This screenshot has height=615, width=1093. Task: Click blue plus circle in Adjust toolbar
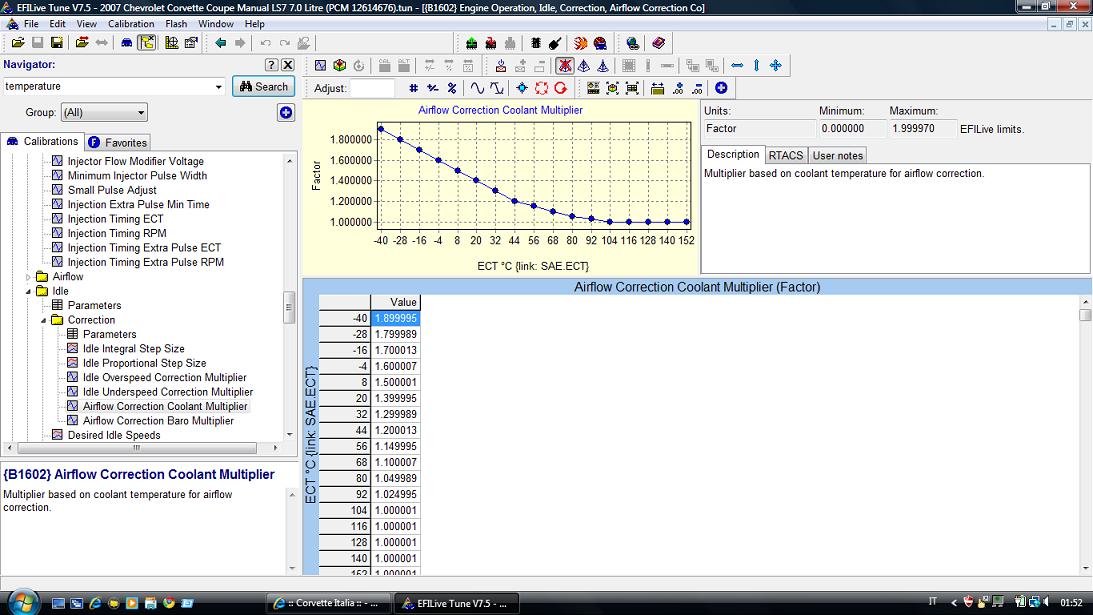[x=721, y=88]
